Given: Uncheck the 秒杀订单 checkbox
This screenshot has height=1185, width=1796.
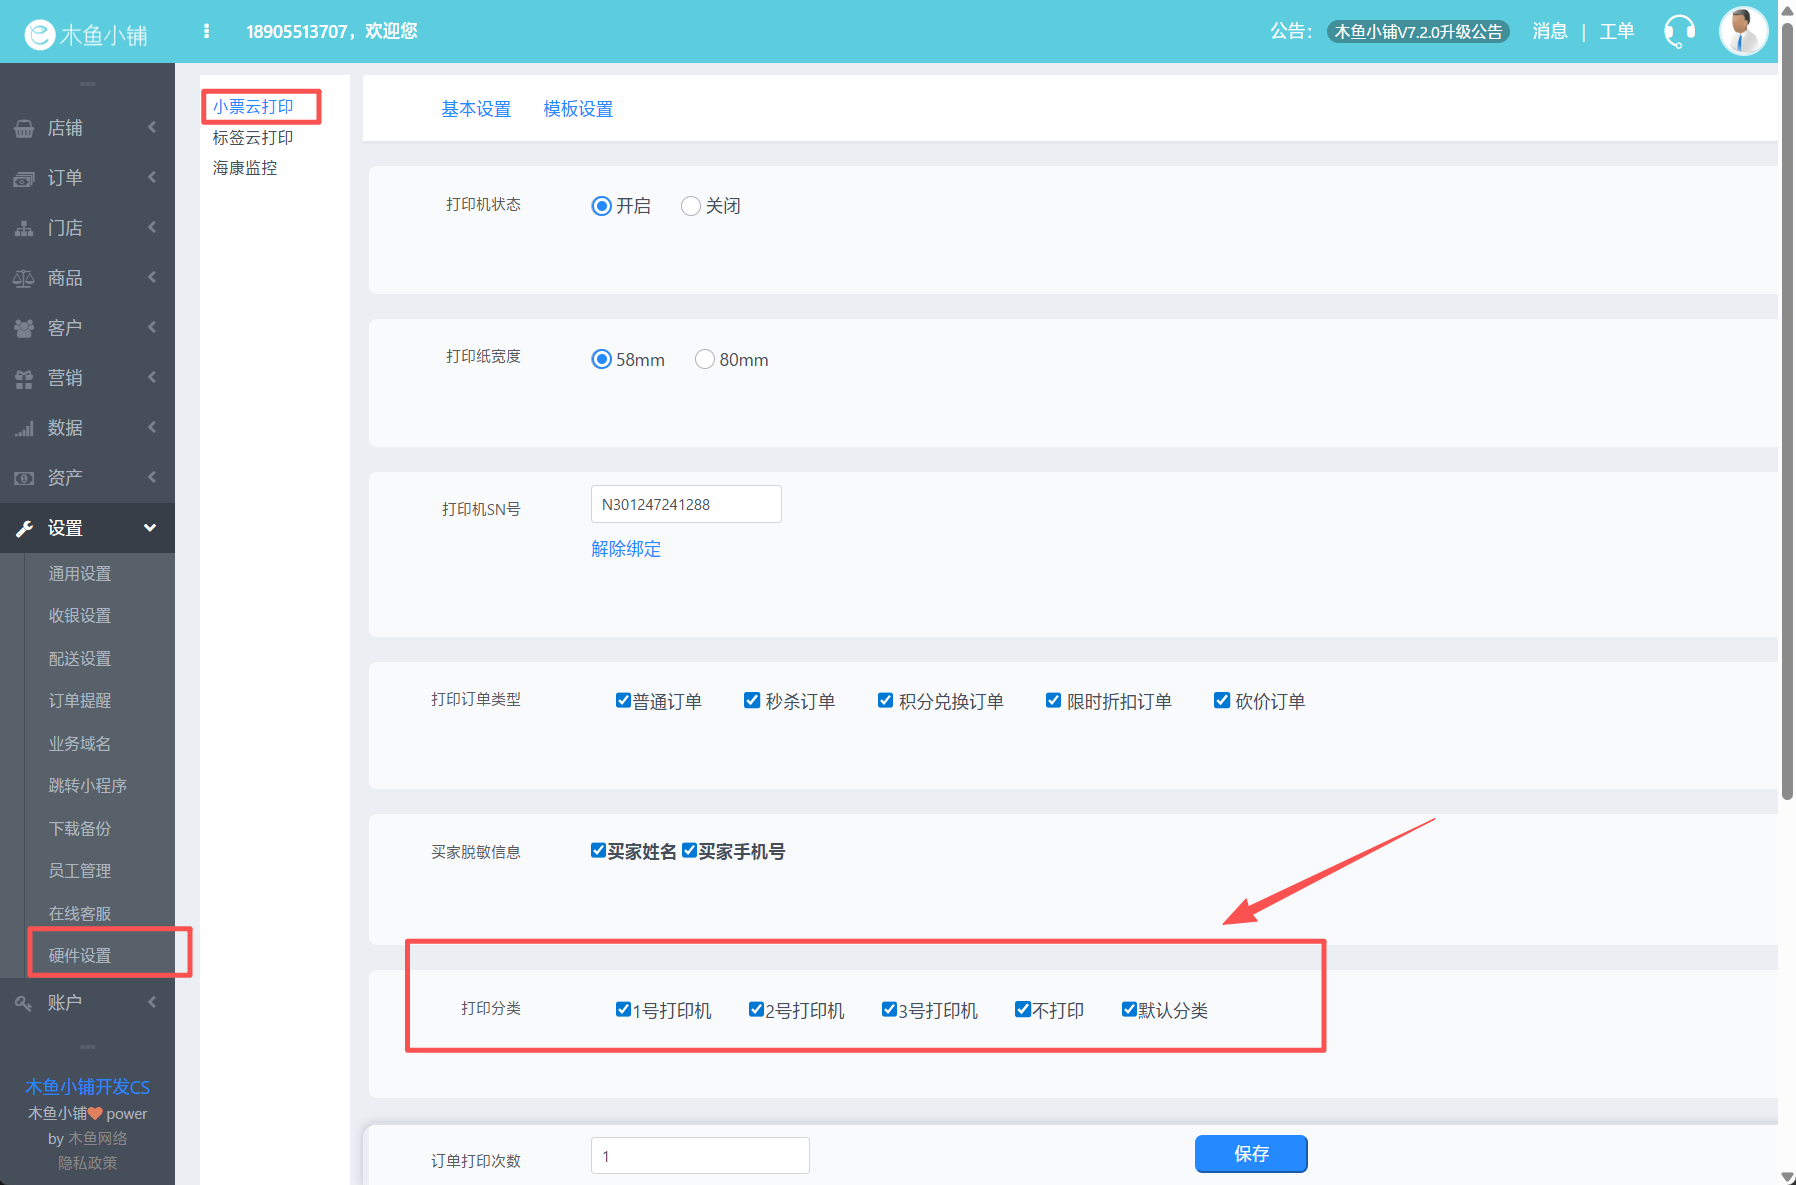Looking at the screenshot, I should click(x=752, y=701).
